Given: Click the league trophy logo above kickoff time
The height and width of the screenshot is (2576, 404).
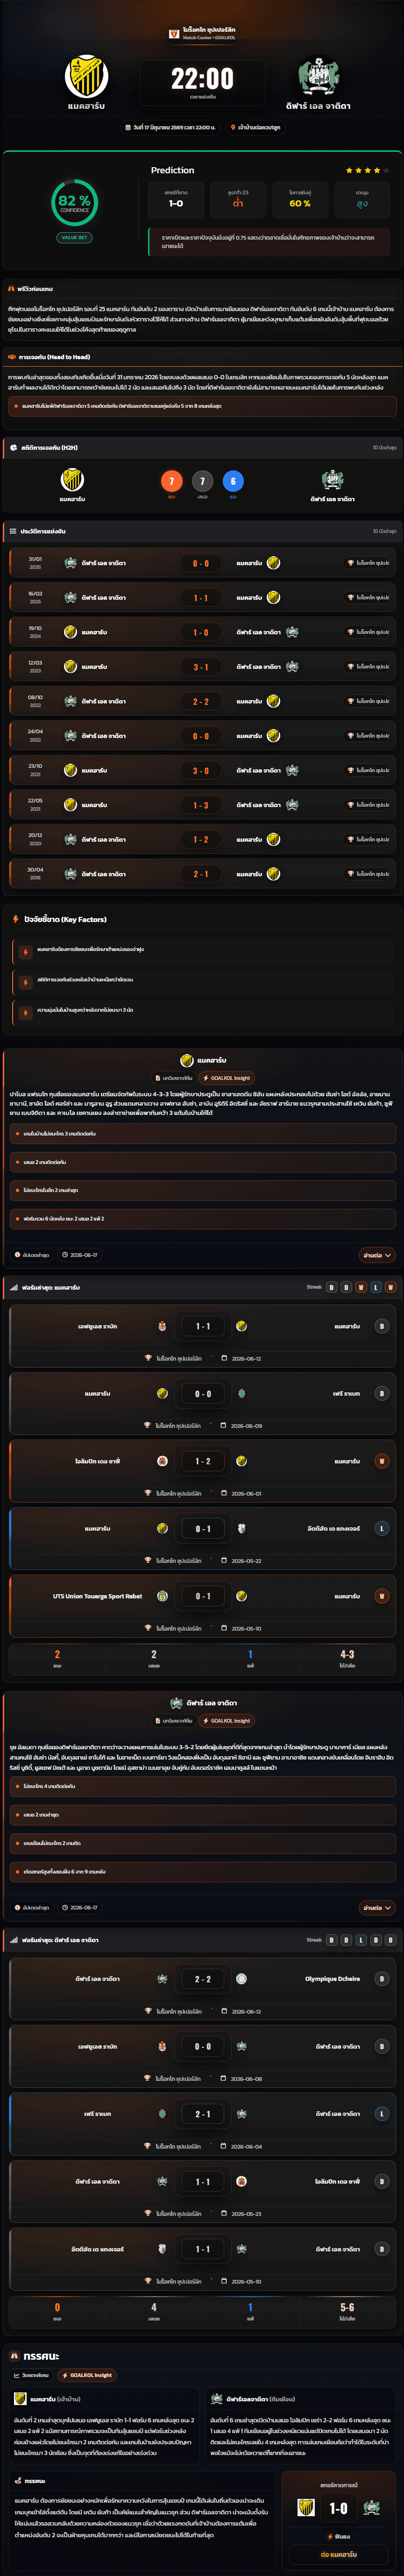Looking at the screenshot, I should 174,34.
